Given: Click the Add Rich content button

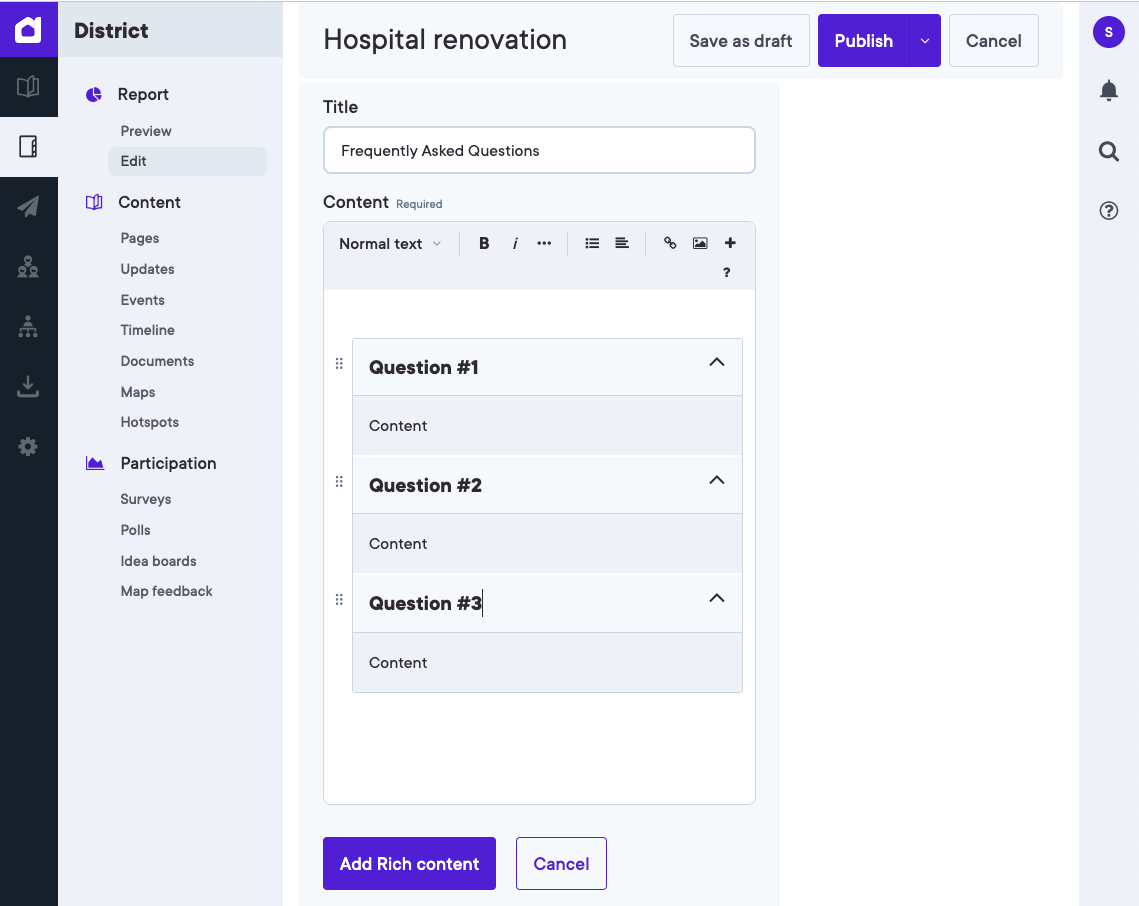Looking at the screenshot, I should [409, 863].
